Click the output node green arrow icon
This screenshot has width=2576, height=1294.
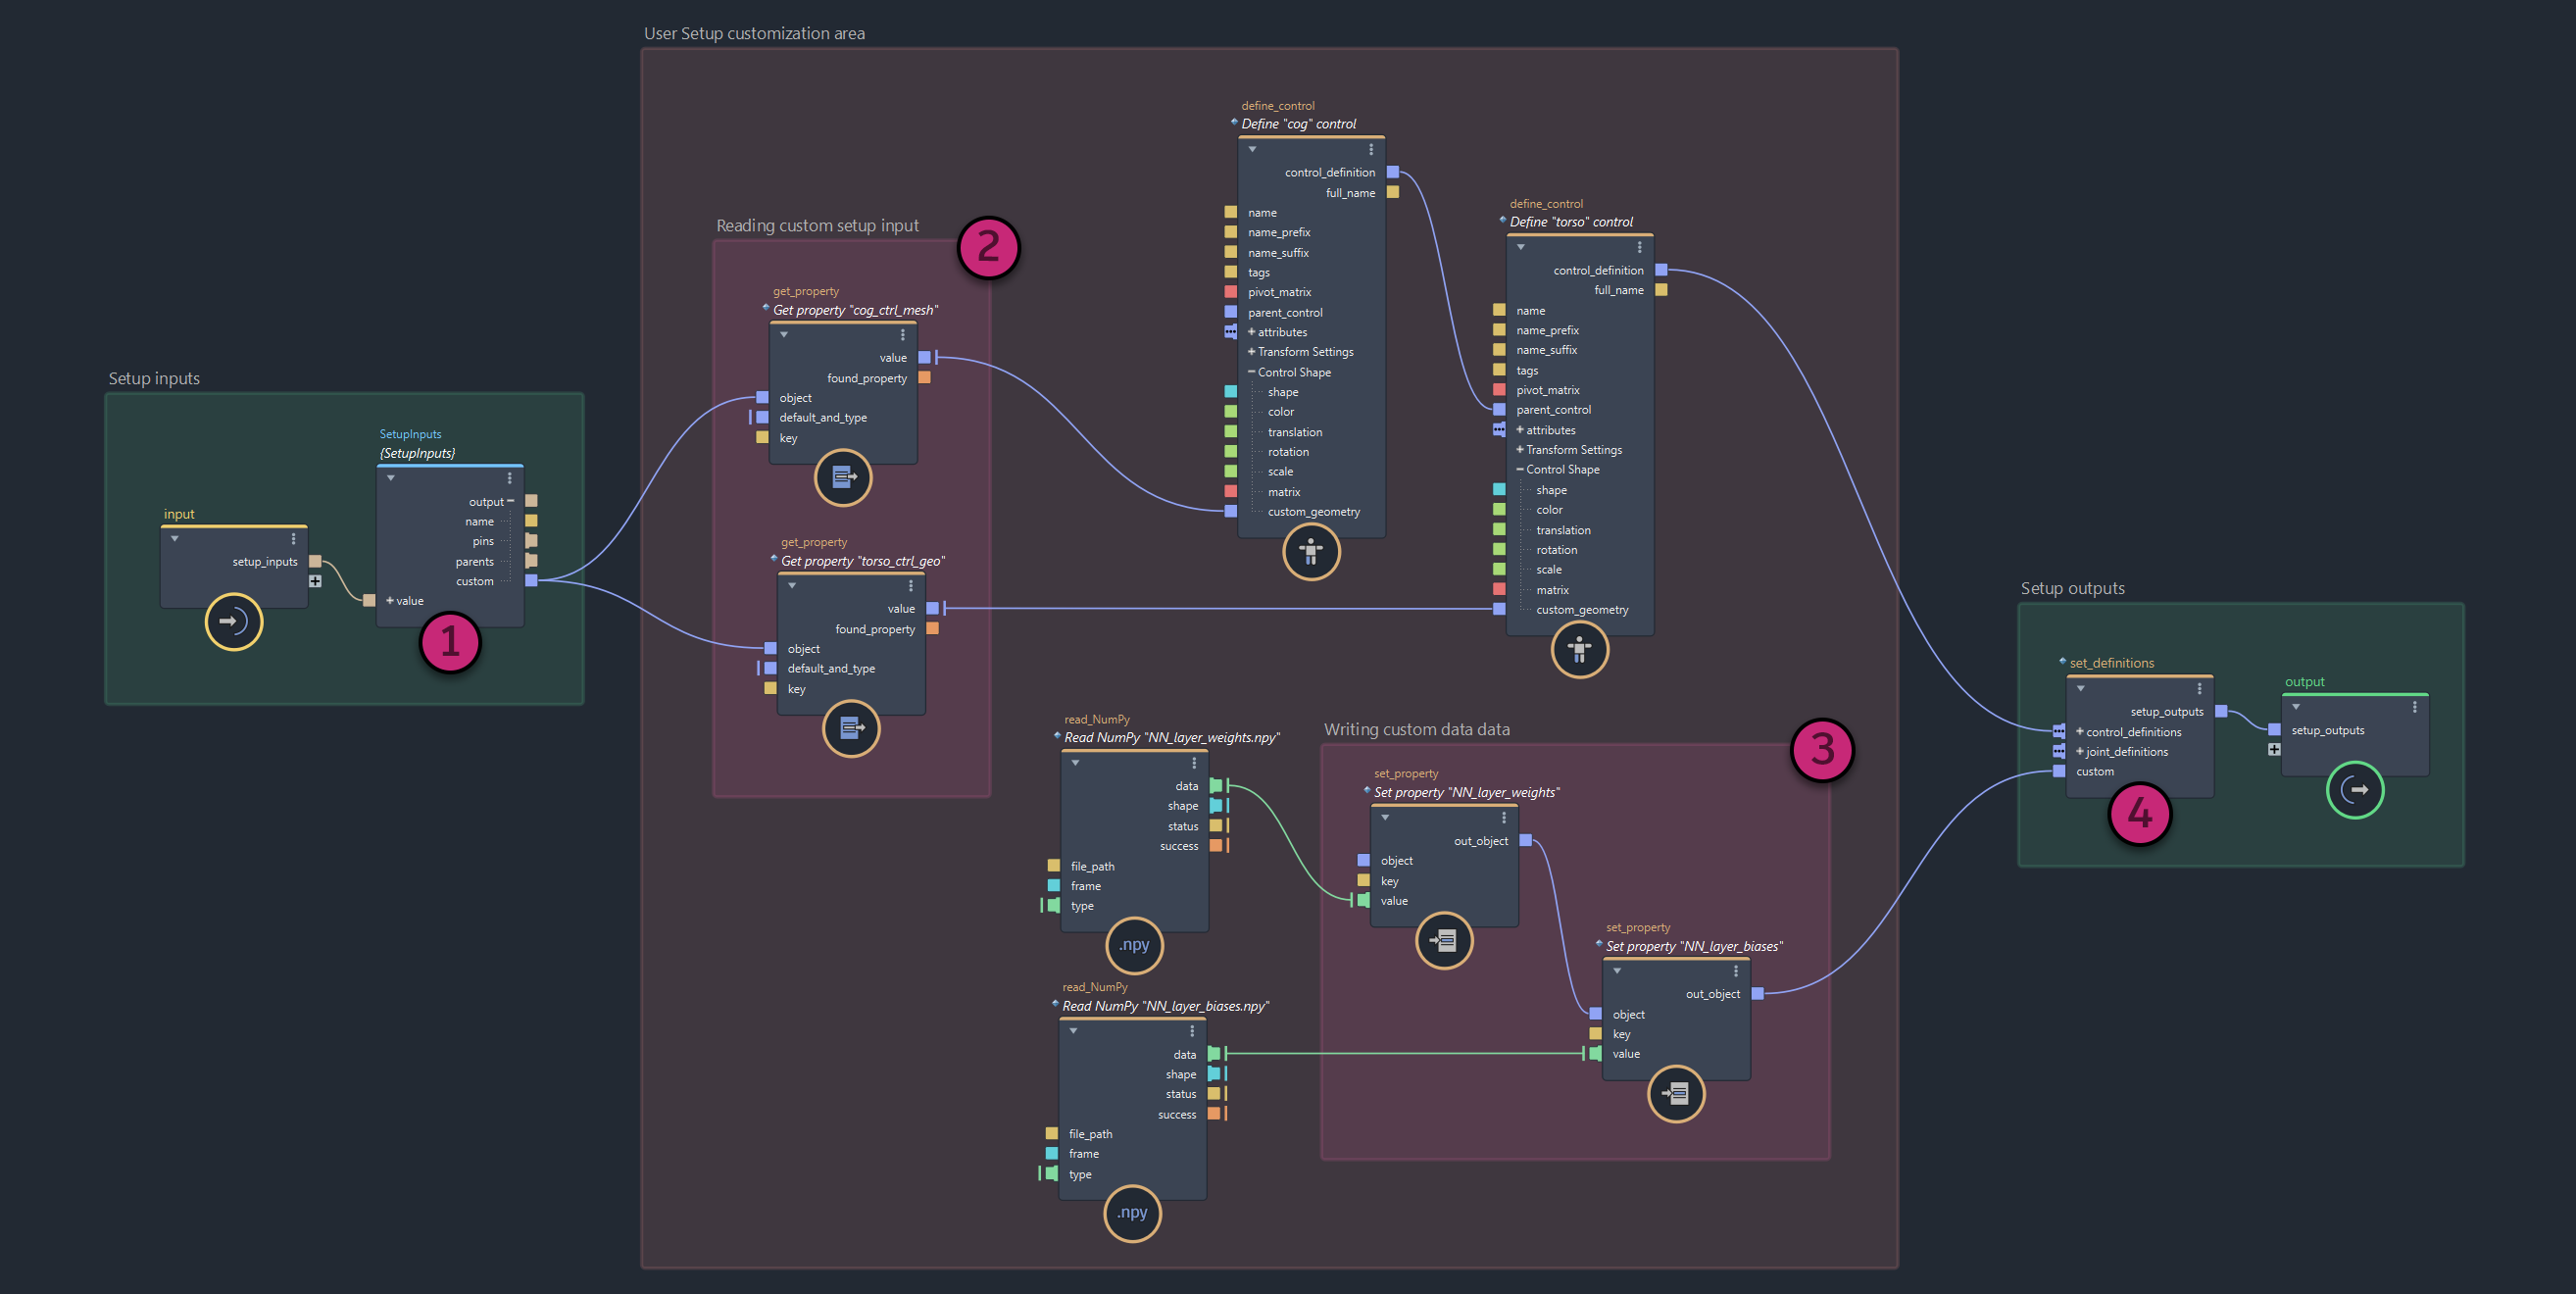click(2355, 790)
